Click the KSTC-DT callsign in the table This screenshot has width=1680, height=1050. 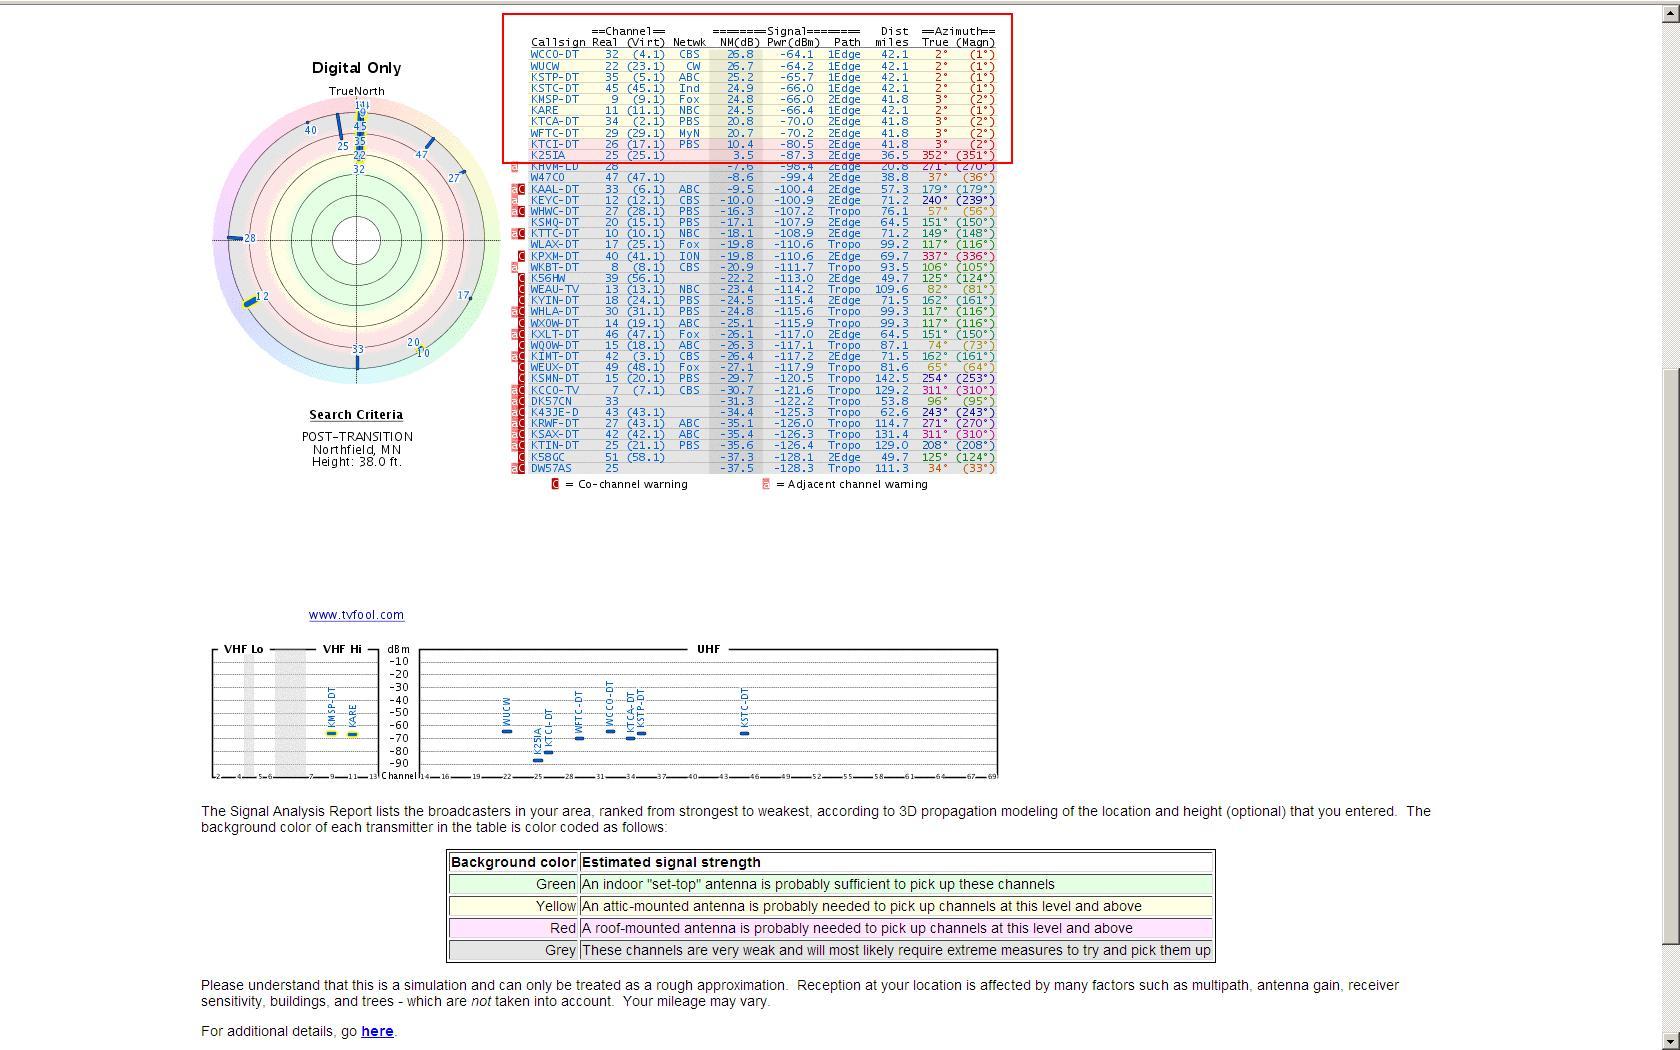[555, 88]
